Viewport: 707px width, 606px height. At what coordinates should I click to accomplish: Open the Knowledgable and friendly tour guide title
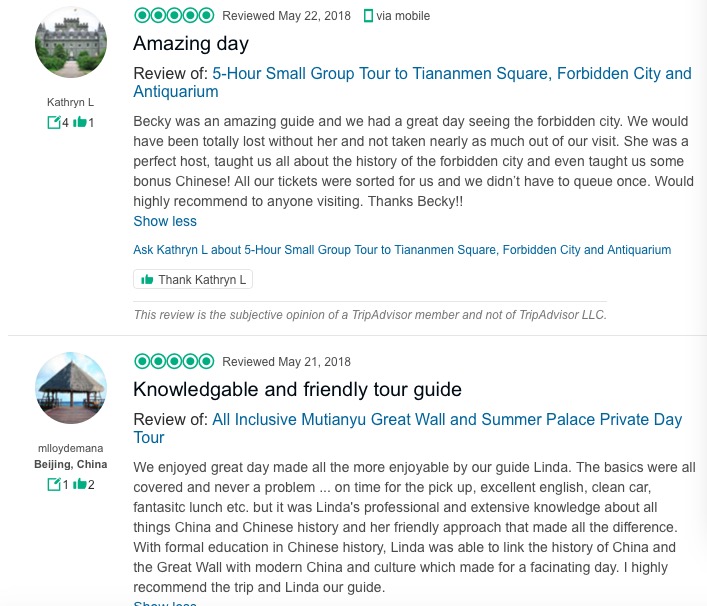click(x=297, y=390)
